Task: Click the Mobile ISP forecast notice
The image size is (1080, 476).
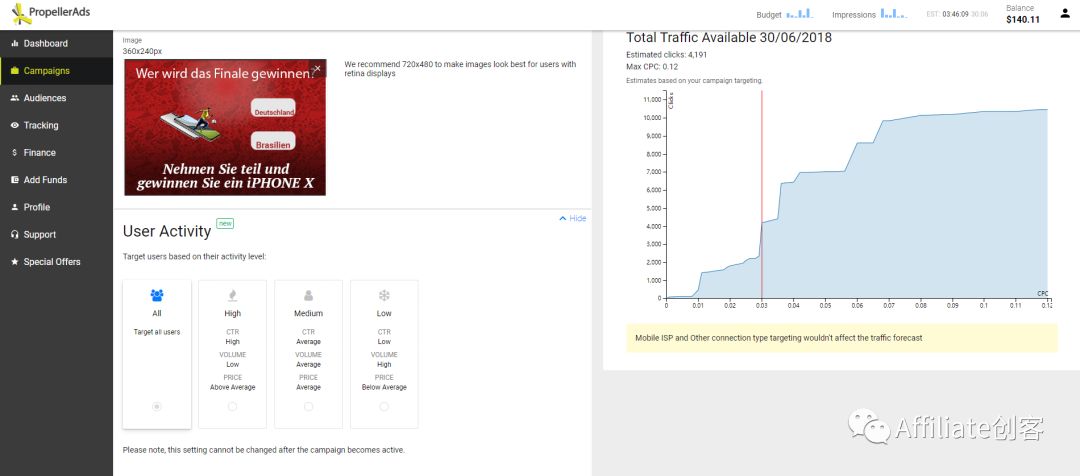Action: pyautogui.click(x=842, y=338)
